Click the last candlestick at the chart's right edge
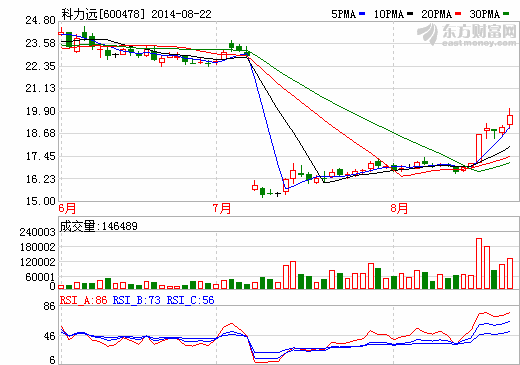 tap(510, 117)
